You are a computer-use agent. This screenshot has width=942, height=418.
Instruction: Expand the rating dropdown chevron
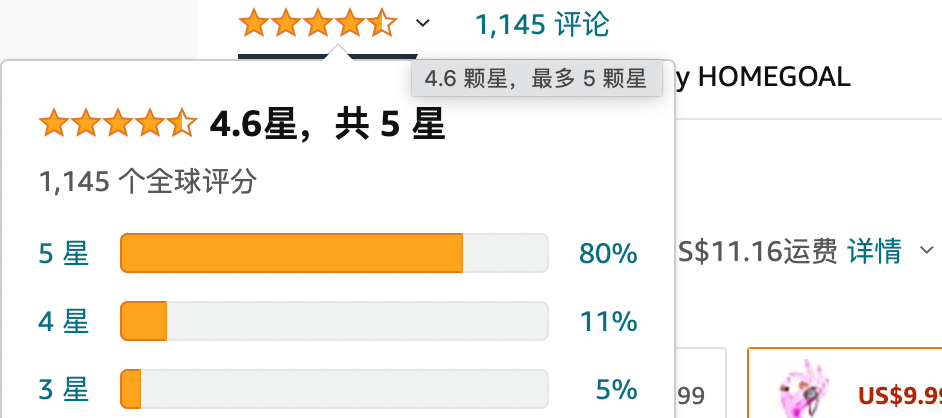point(423,23)
